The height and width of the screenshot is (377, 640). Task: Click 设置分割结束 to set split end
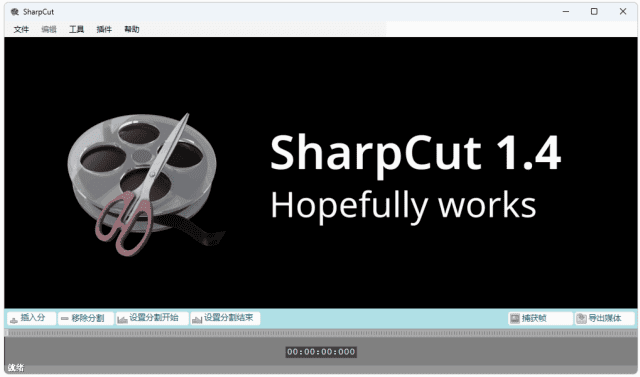[x=225, y=318]
